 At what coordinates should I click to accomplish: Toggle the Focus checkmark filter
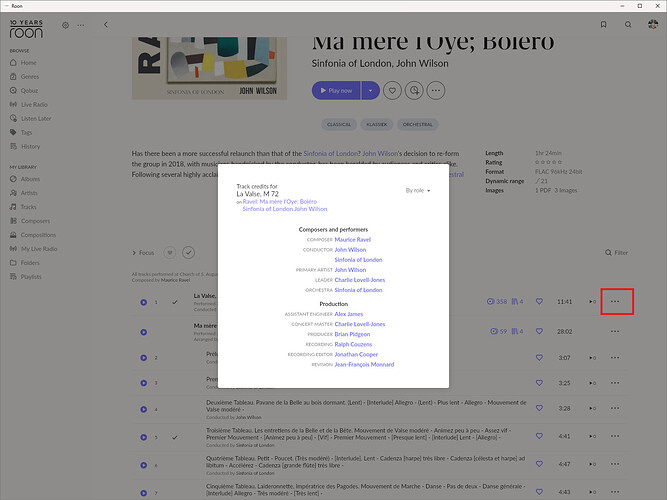188,253
